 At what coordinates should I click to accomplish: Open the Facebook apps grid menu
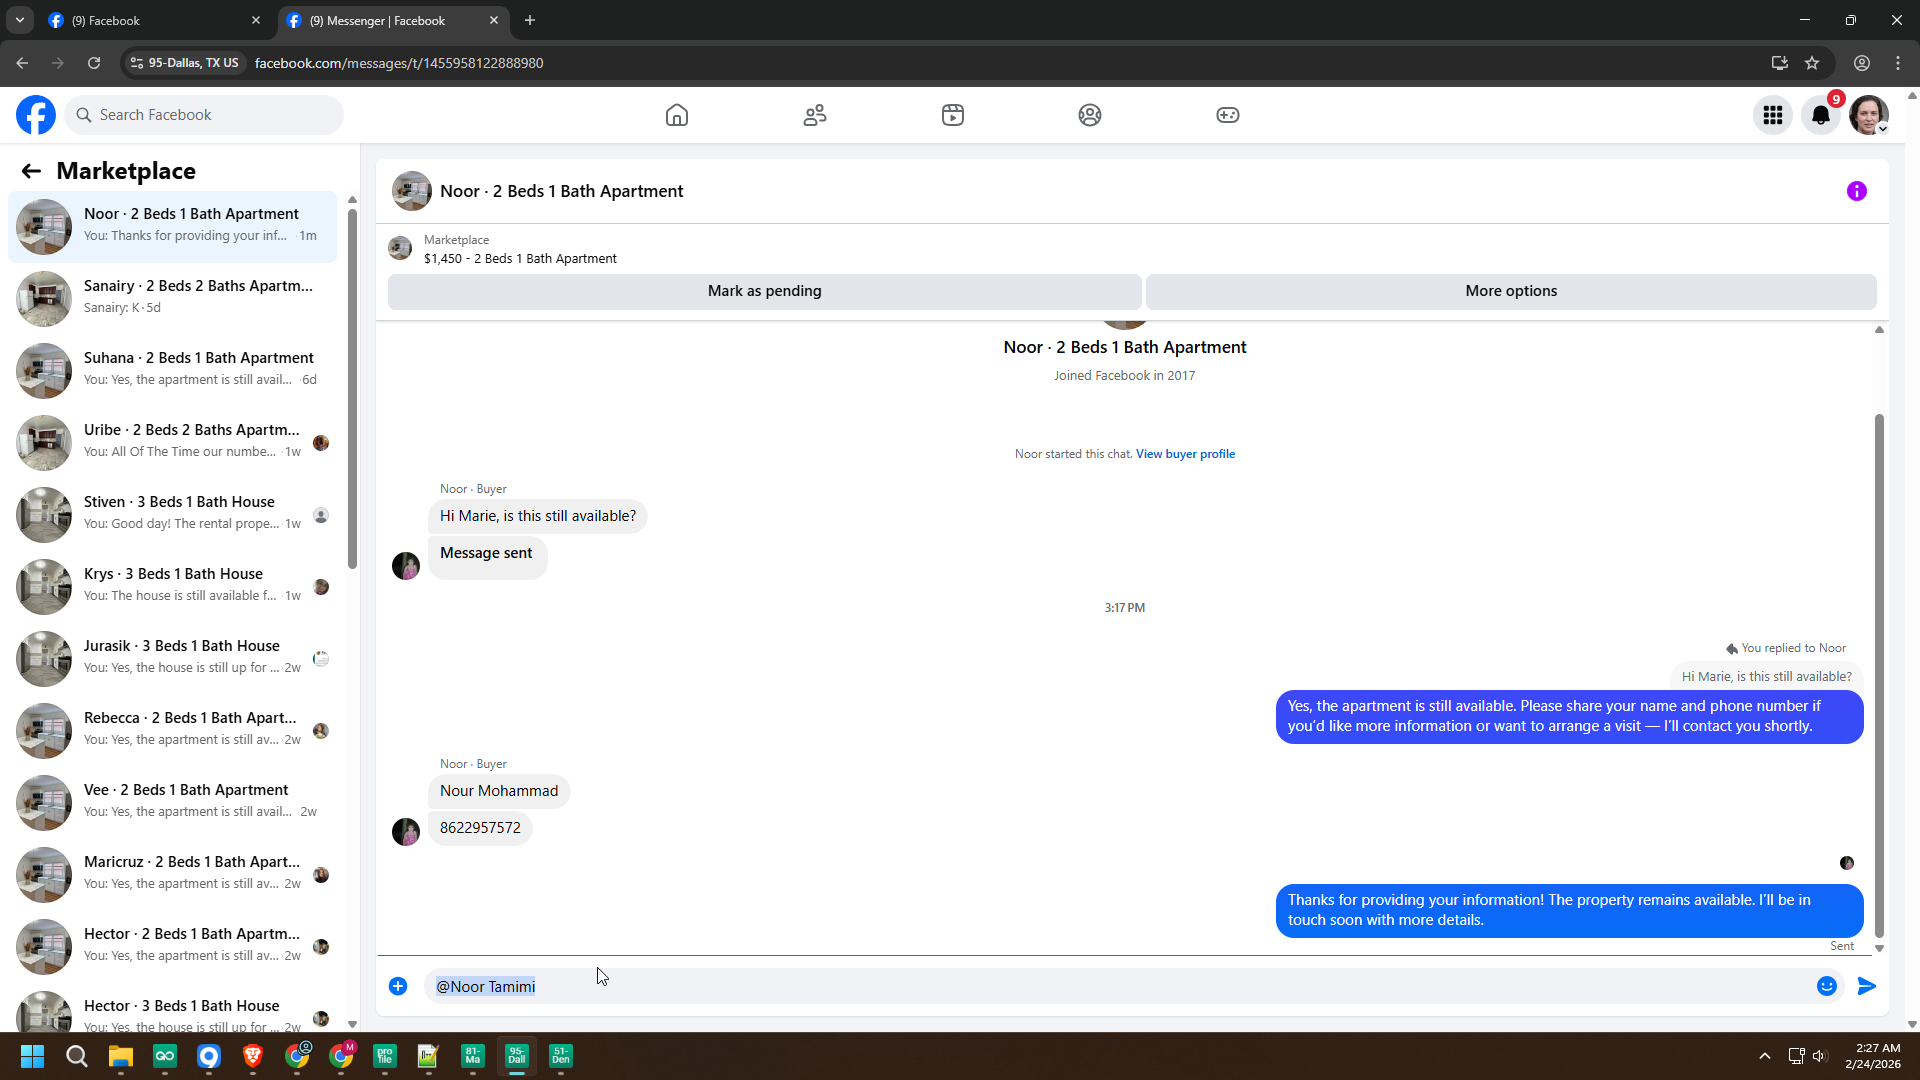coord(1773,115)
